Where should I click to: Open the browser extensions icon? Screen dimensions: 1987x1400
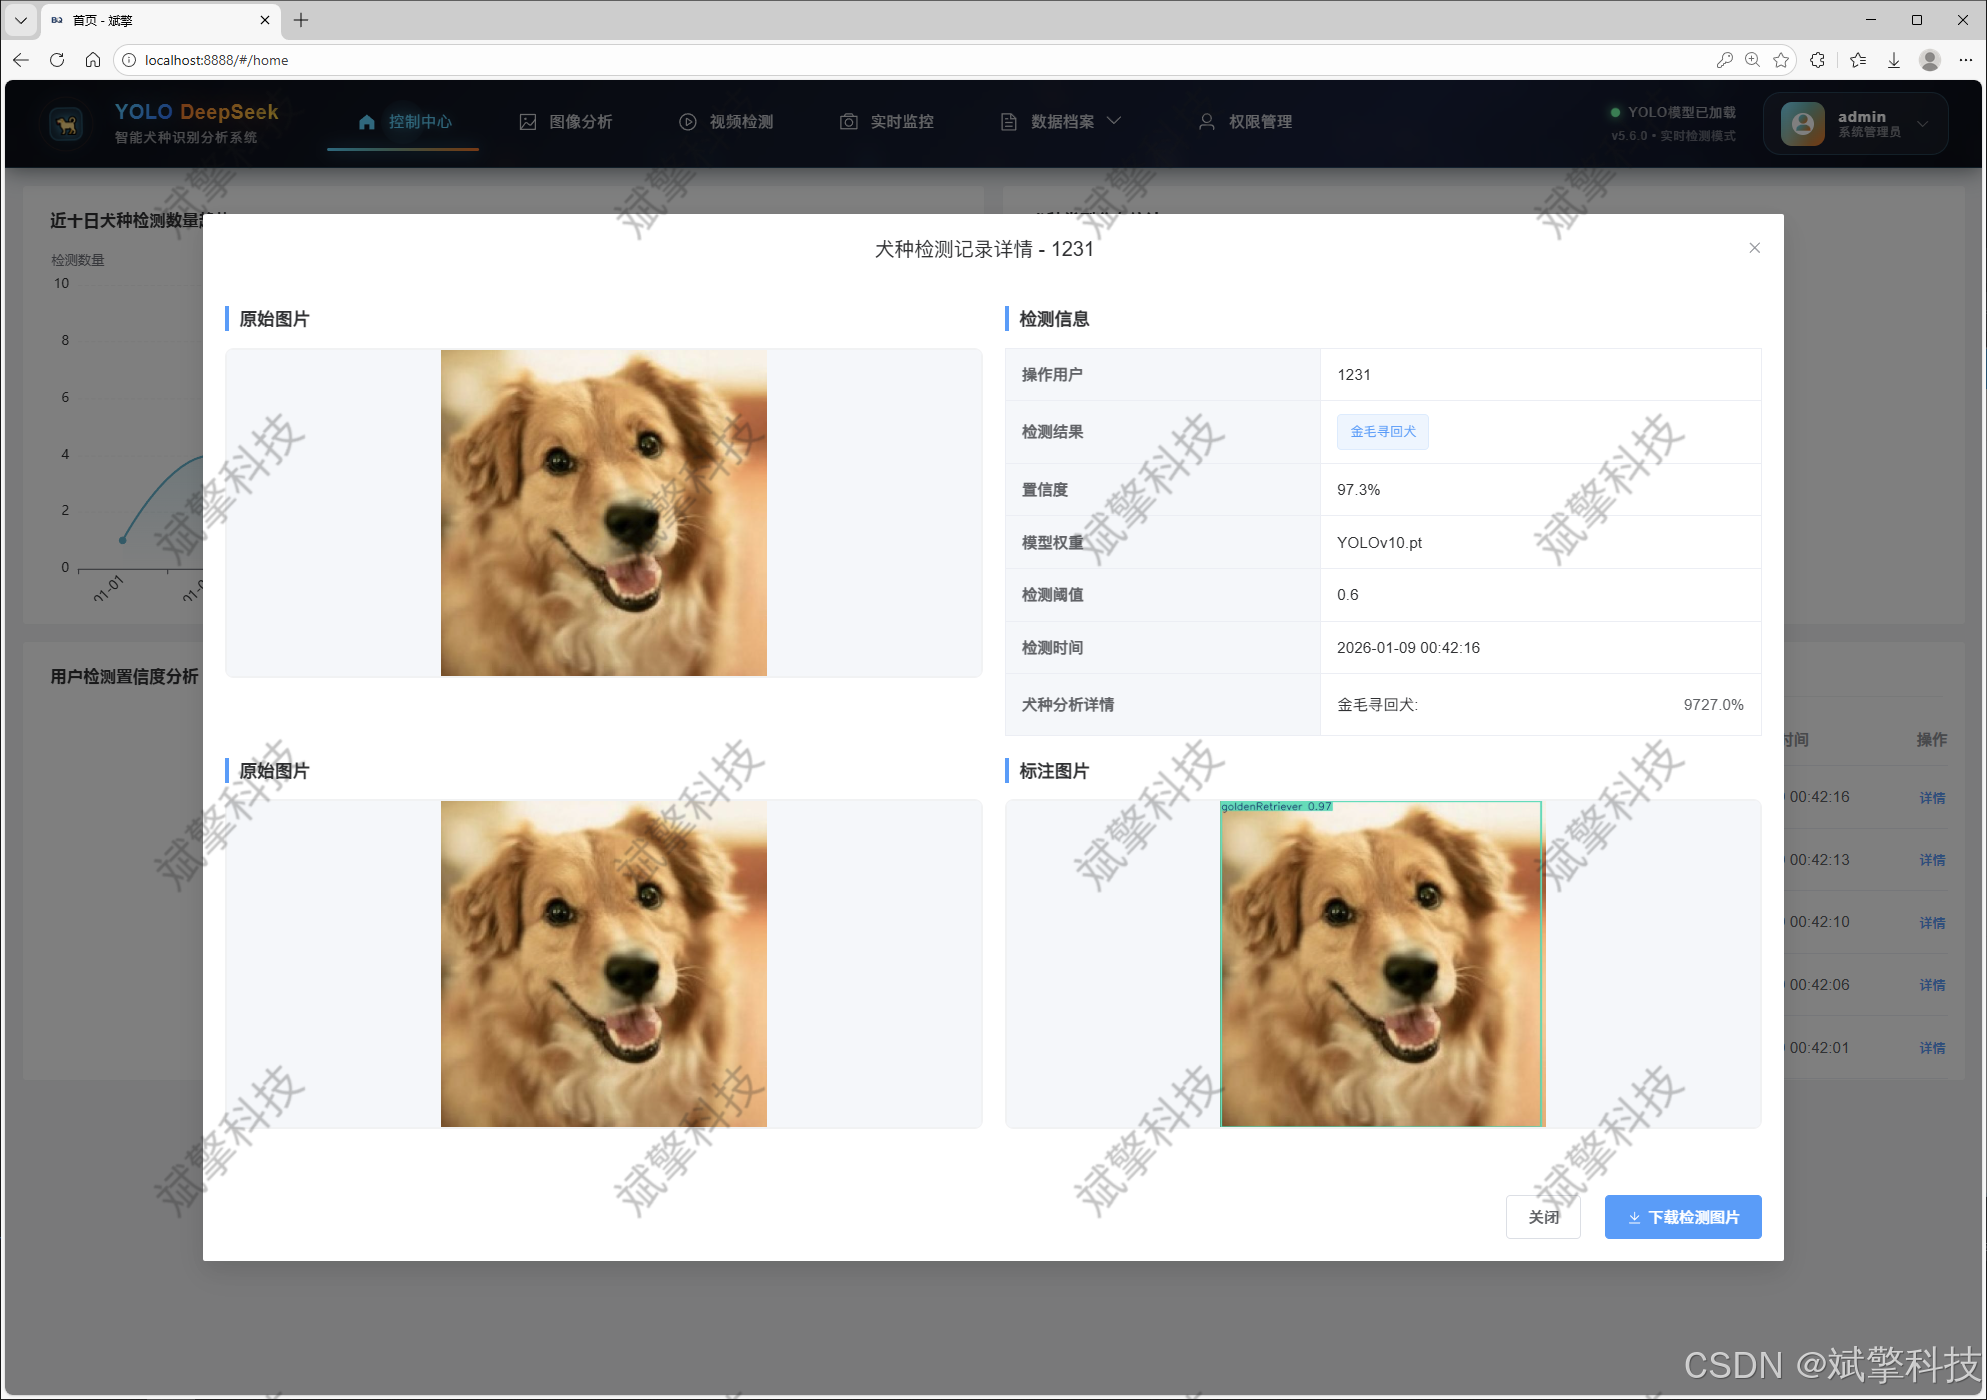pos(1817,60)
